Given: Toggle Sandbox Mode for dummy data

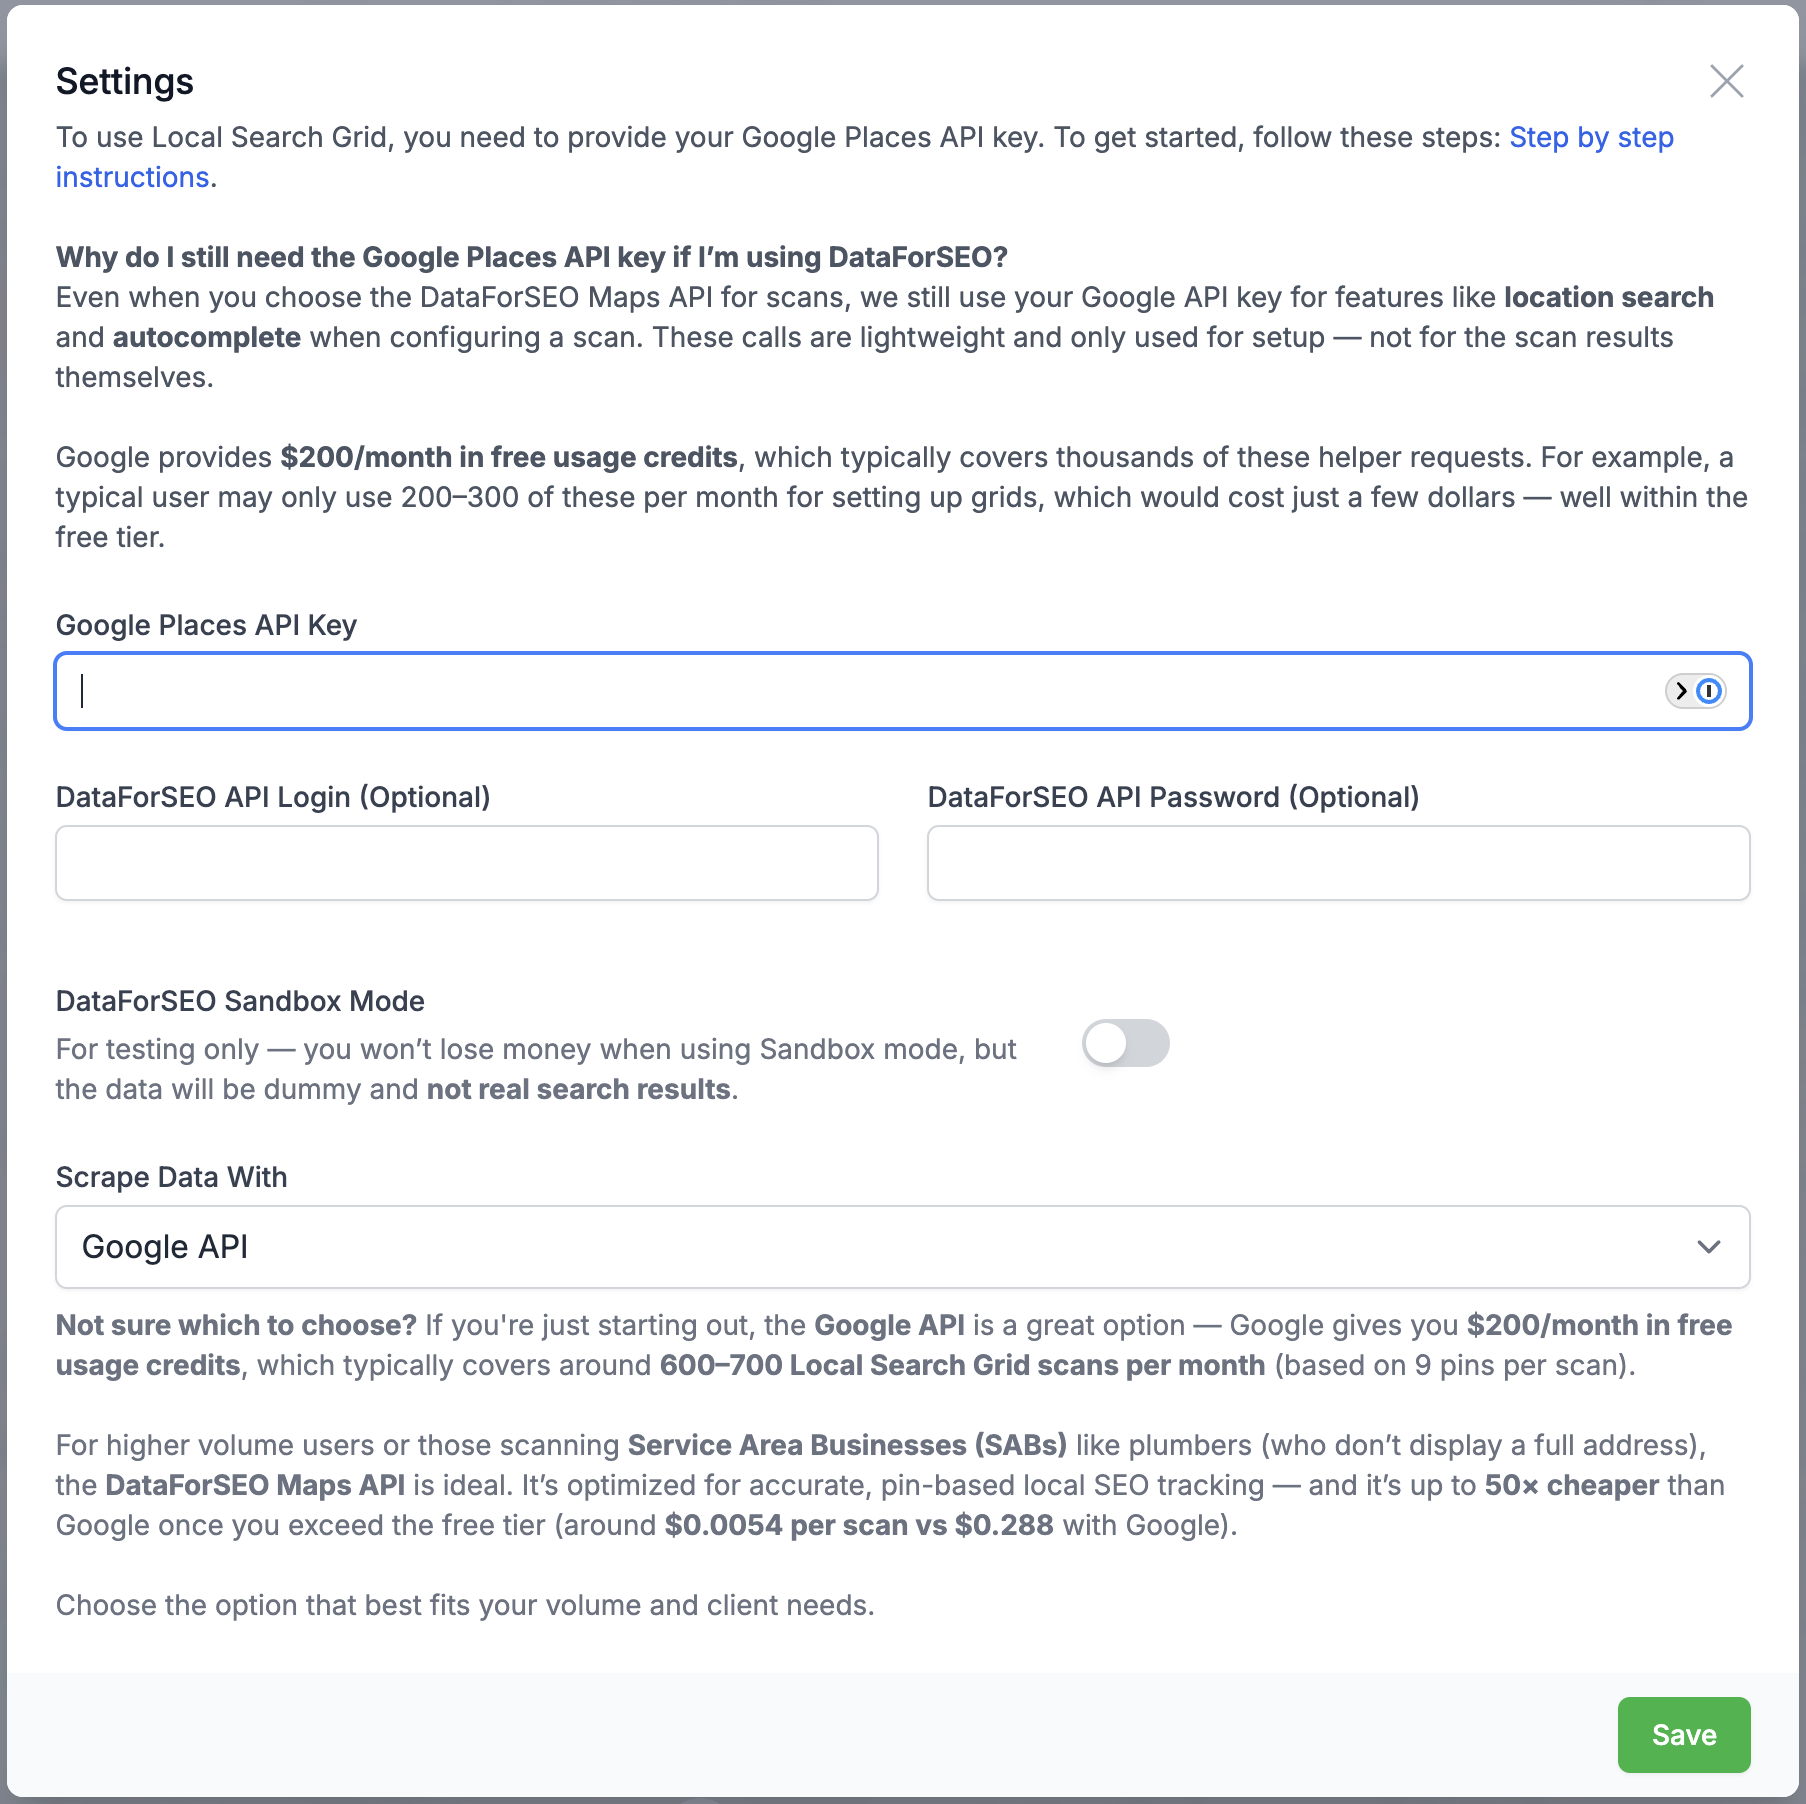Looking at the screenshot, I should pos(1127,1043).
